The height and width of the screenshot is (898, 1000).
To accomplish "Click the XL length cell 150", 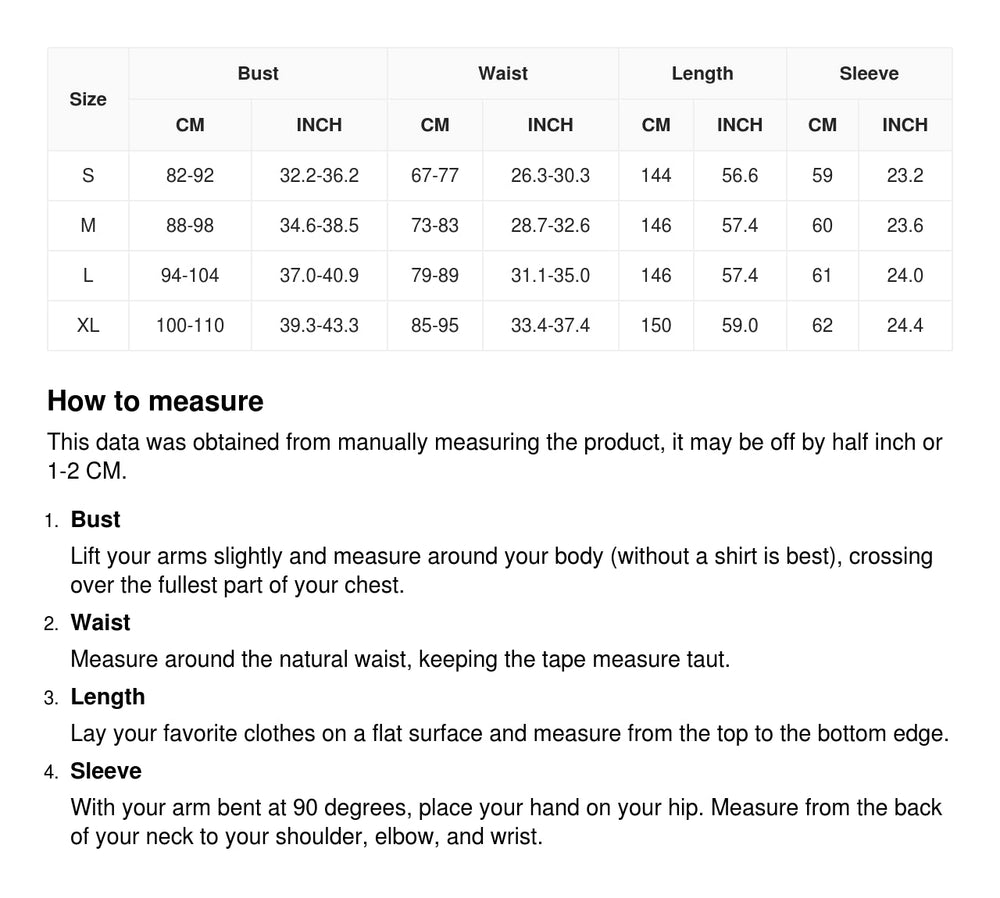I will click(x=656, y=326).
